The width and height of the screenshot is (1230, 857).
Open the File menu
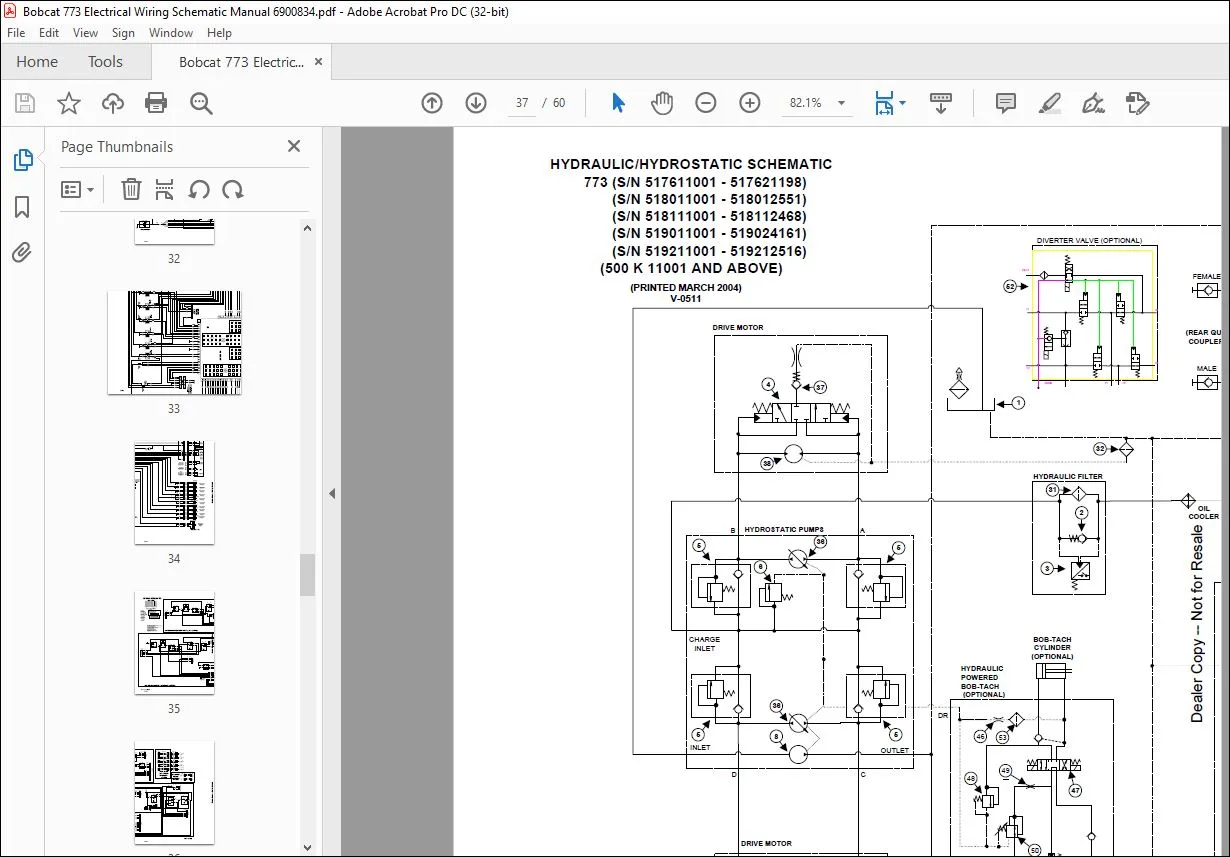(x=15, y=33)
